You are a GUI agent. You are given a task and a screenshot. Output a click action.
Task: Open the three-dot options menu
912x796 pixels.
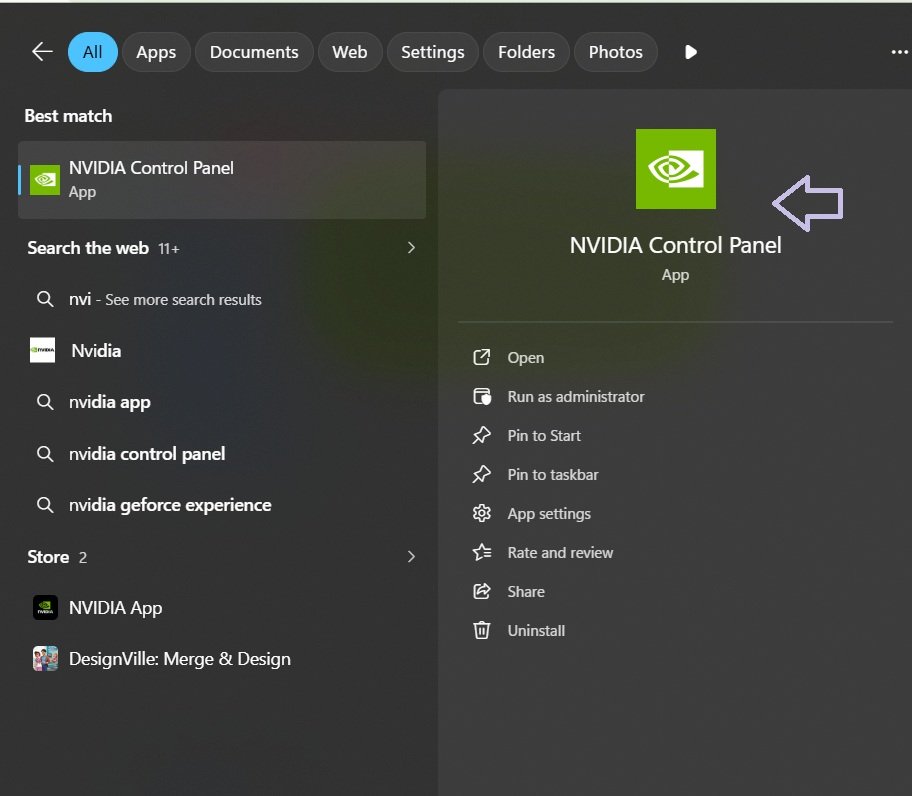899,52
